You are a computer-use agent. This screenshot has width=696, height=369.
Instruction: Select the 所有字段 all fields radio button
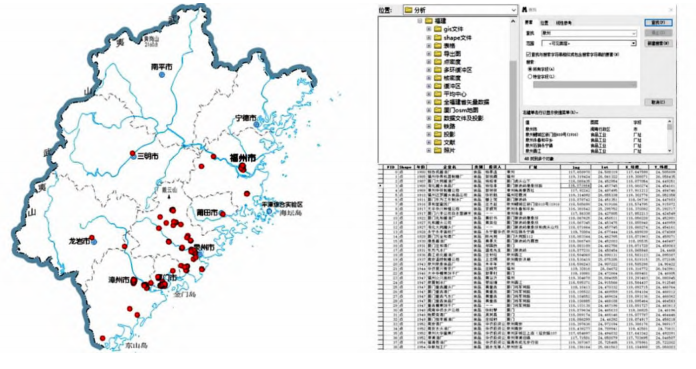(x=530, y=69)
